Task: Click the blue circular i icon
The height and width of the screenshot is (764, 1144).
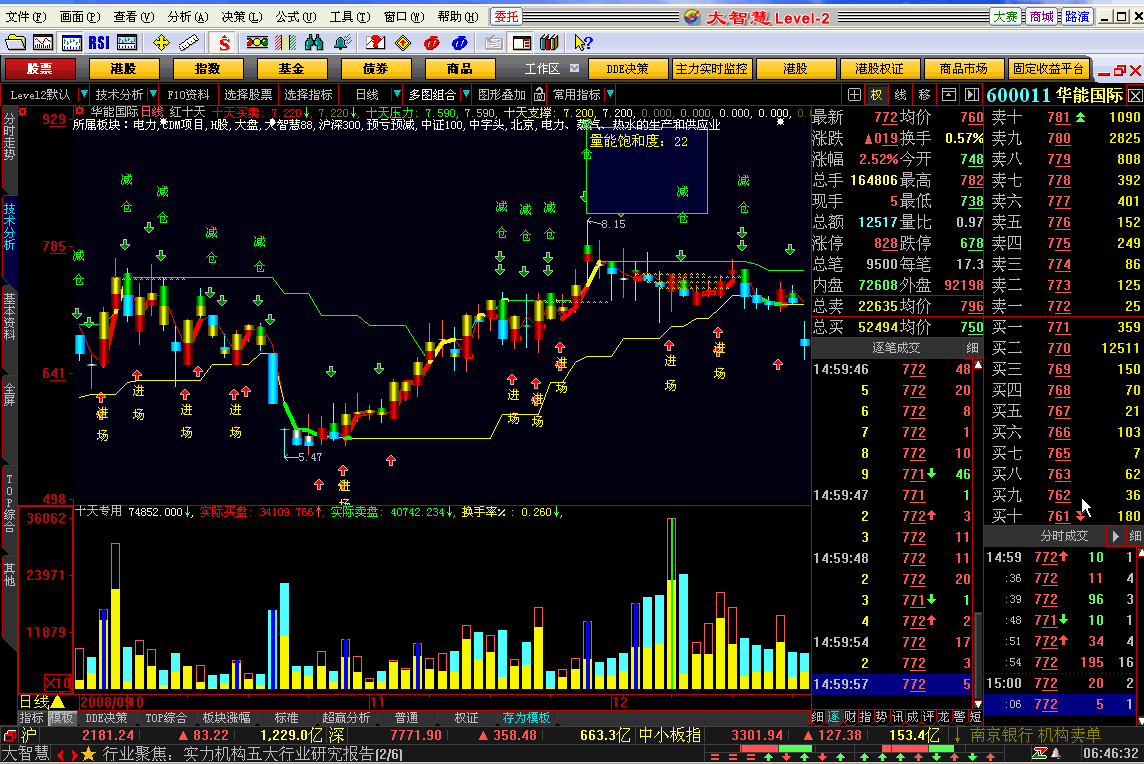Action: point(459,43)
